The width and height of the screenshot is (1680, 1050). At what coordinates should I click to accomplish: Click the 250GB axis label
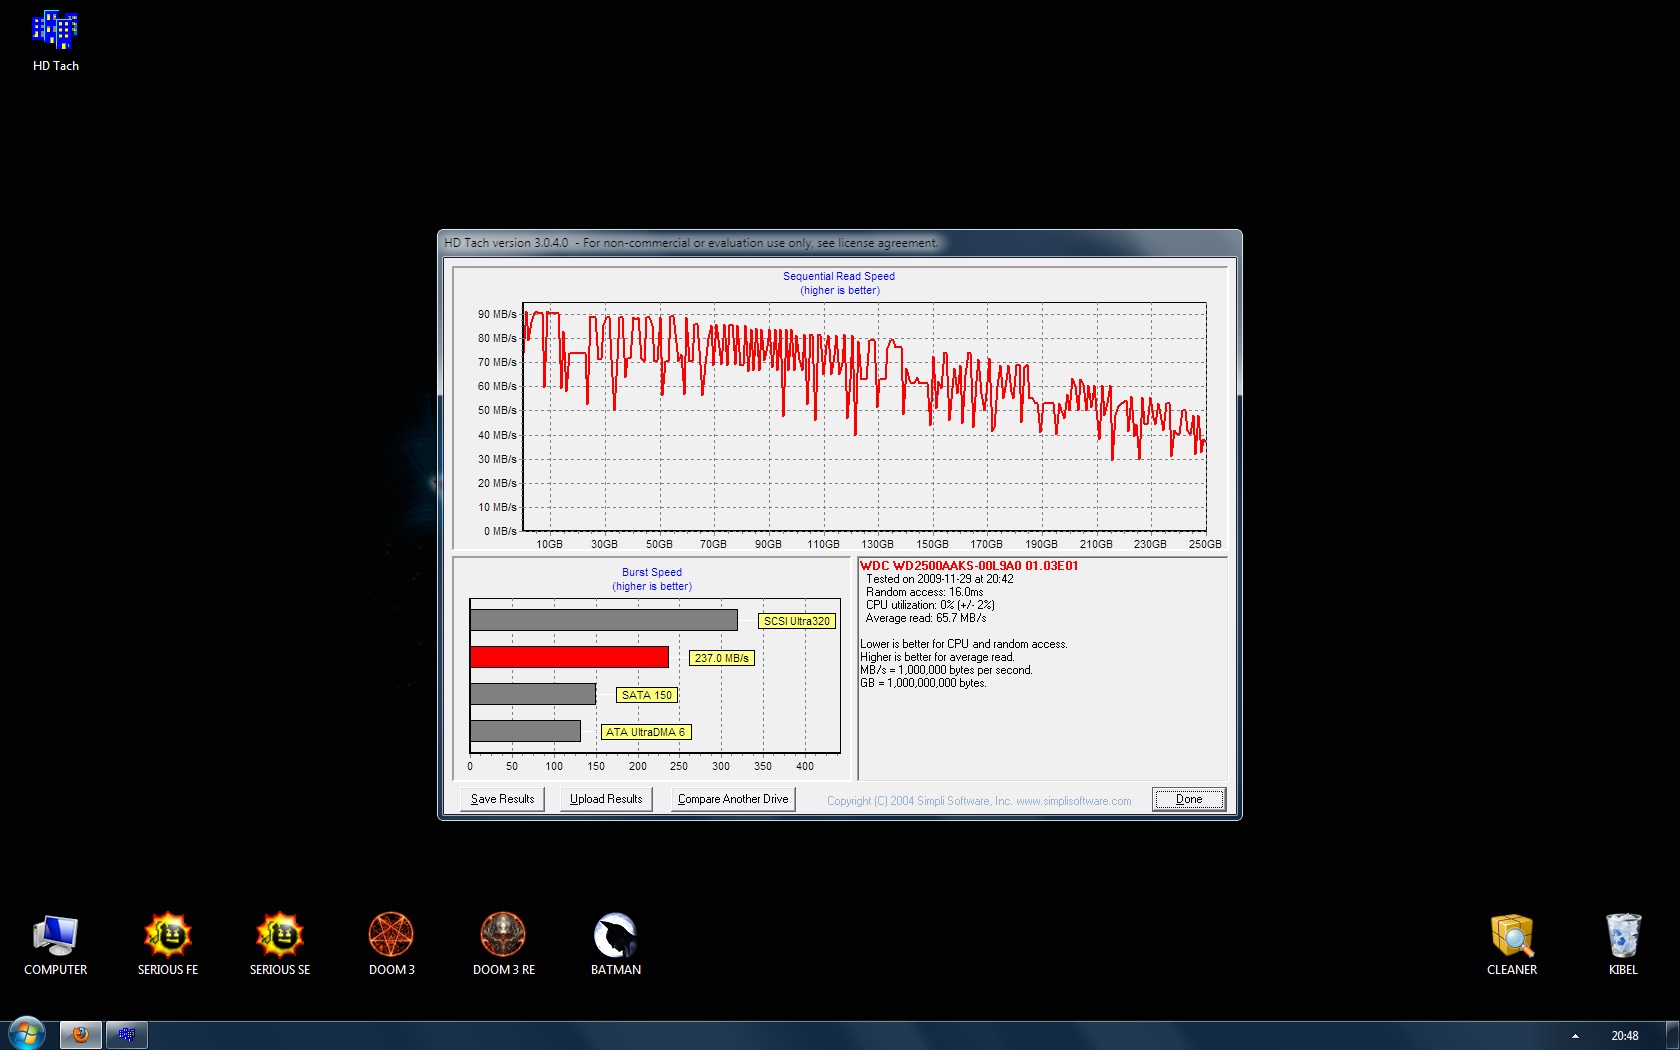1205,544
